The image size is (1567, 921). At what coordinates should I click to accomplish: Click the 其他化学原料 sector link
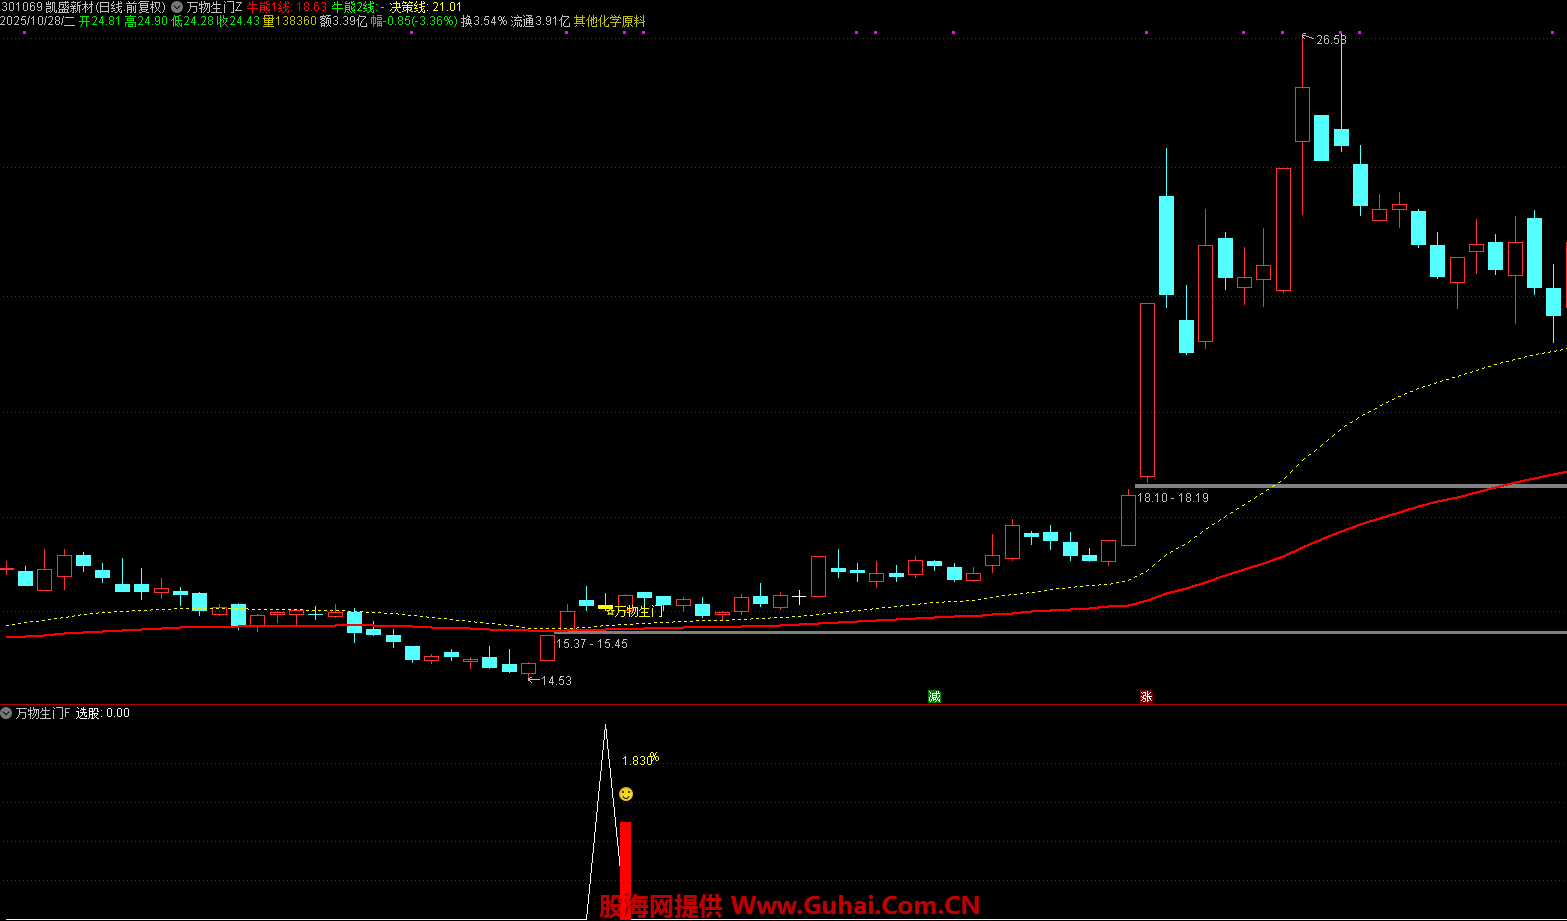point(609,21)
